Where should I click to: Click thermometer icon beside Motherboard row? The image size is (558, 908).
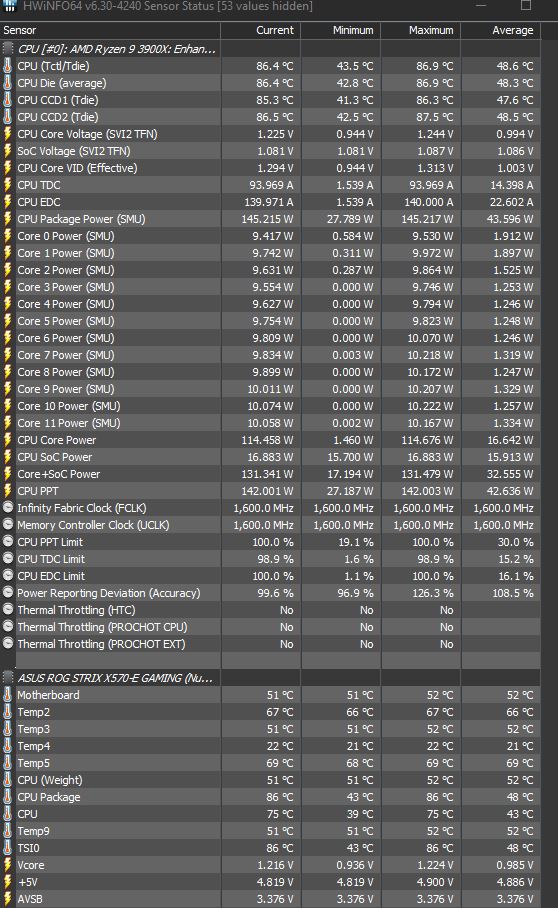[8, 694]
